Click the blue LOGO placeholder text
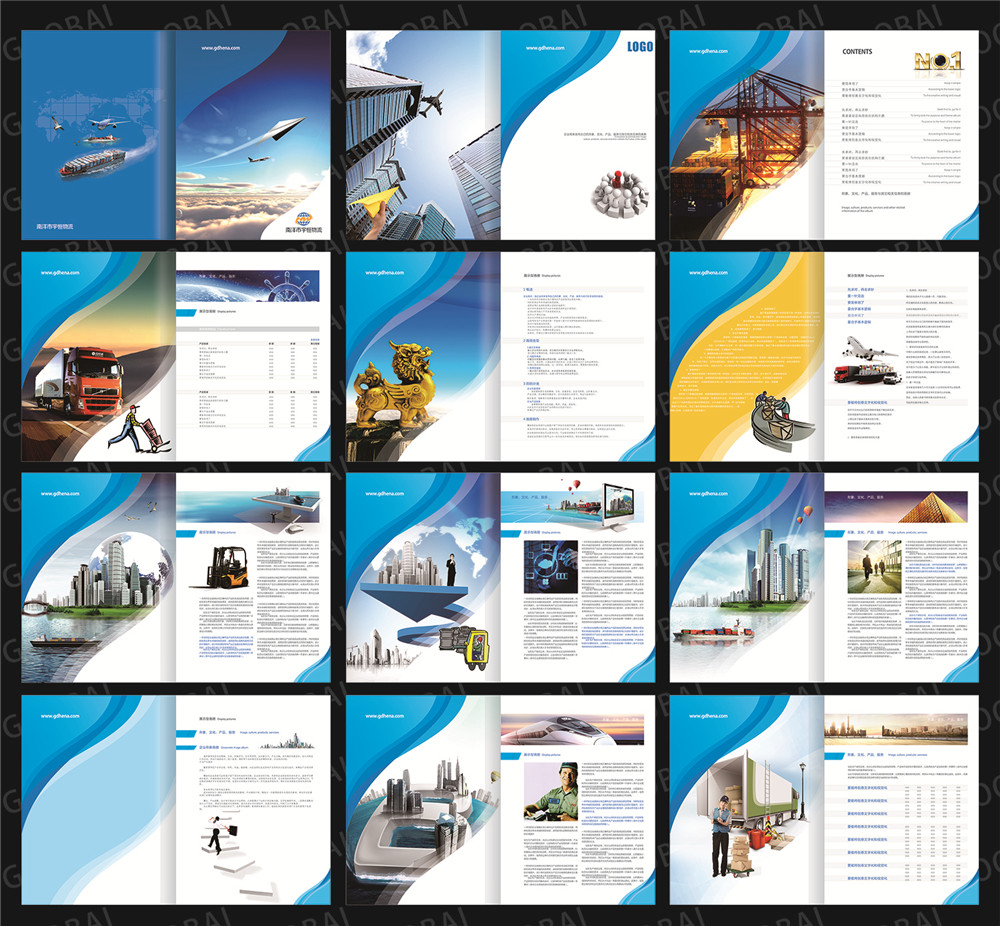Image resolution: width=1000 pixels, height=926 pixels. (640, 46)
